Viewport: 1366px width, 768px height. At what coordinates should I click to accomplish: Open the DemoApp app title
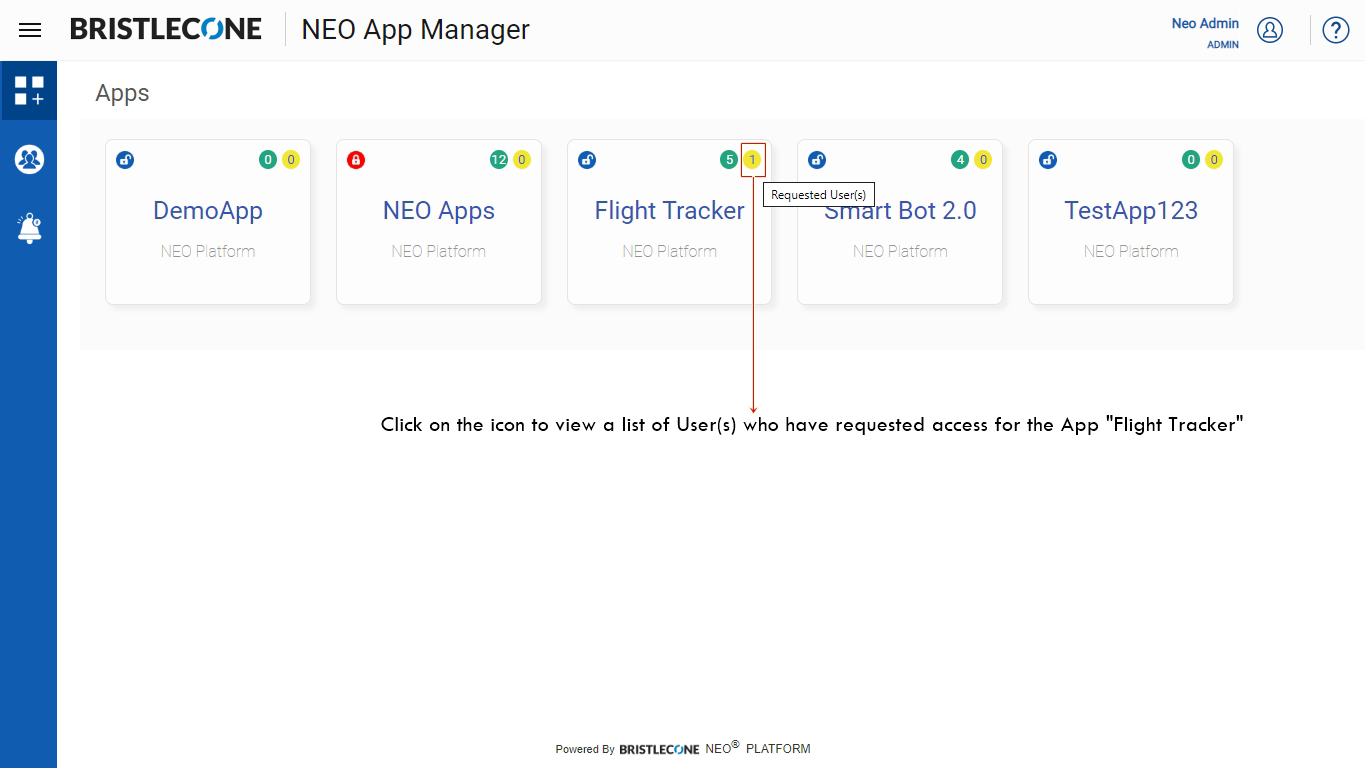(208, 211)
